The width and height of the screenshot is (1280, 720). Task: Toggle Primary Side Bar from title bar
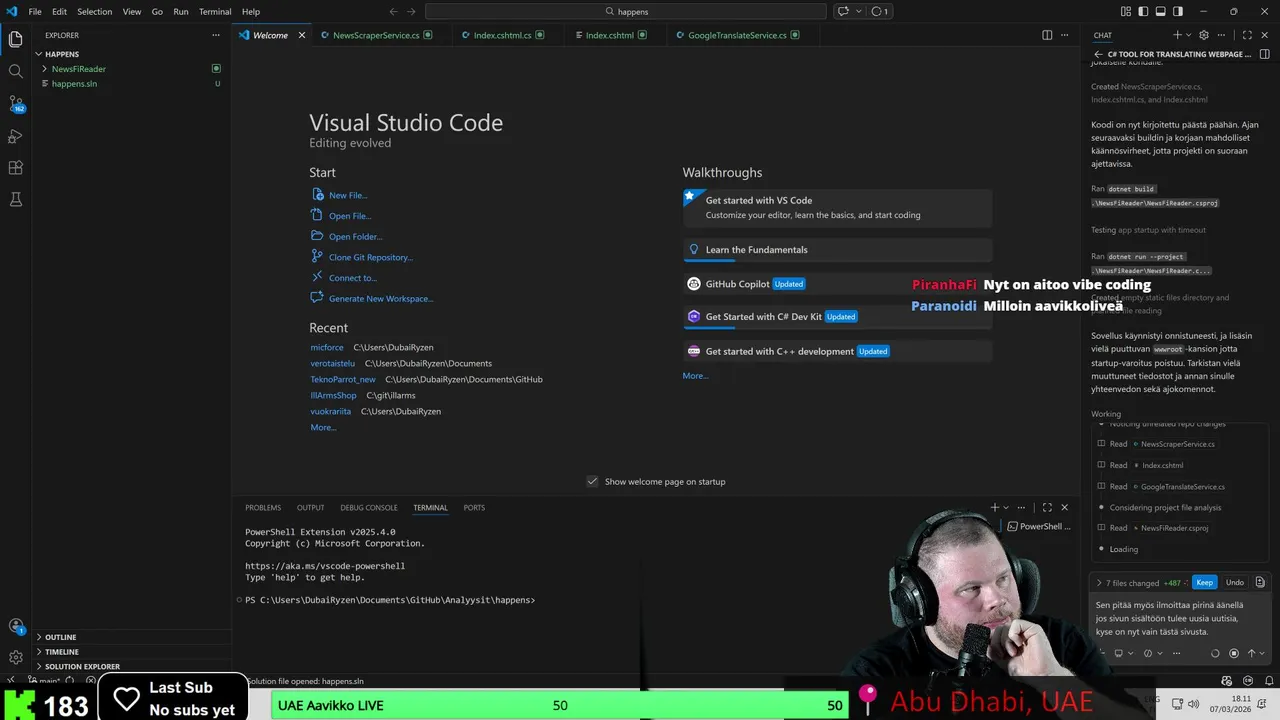coord(1144,11)
